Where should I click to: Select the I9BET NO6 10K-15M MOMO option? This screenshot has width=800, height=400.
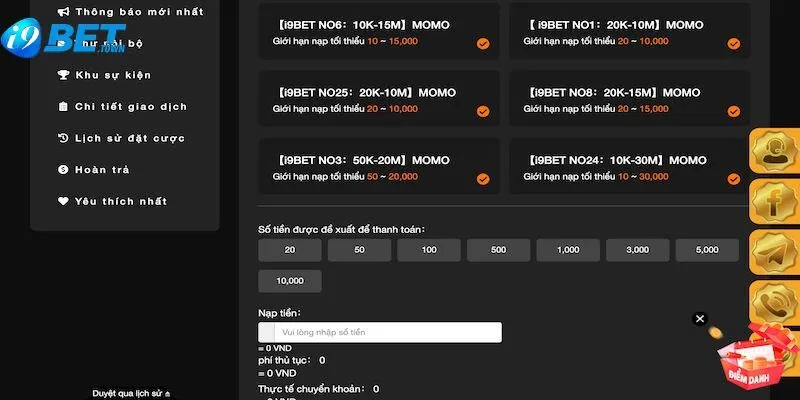[x=378, y=32]
